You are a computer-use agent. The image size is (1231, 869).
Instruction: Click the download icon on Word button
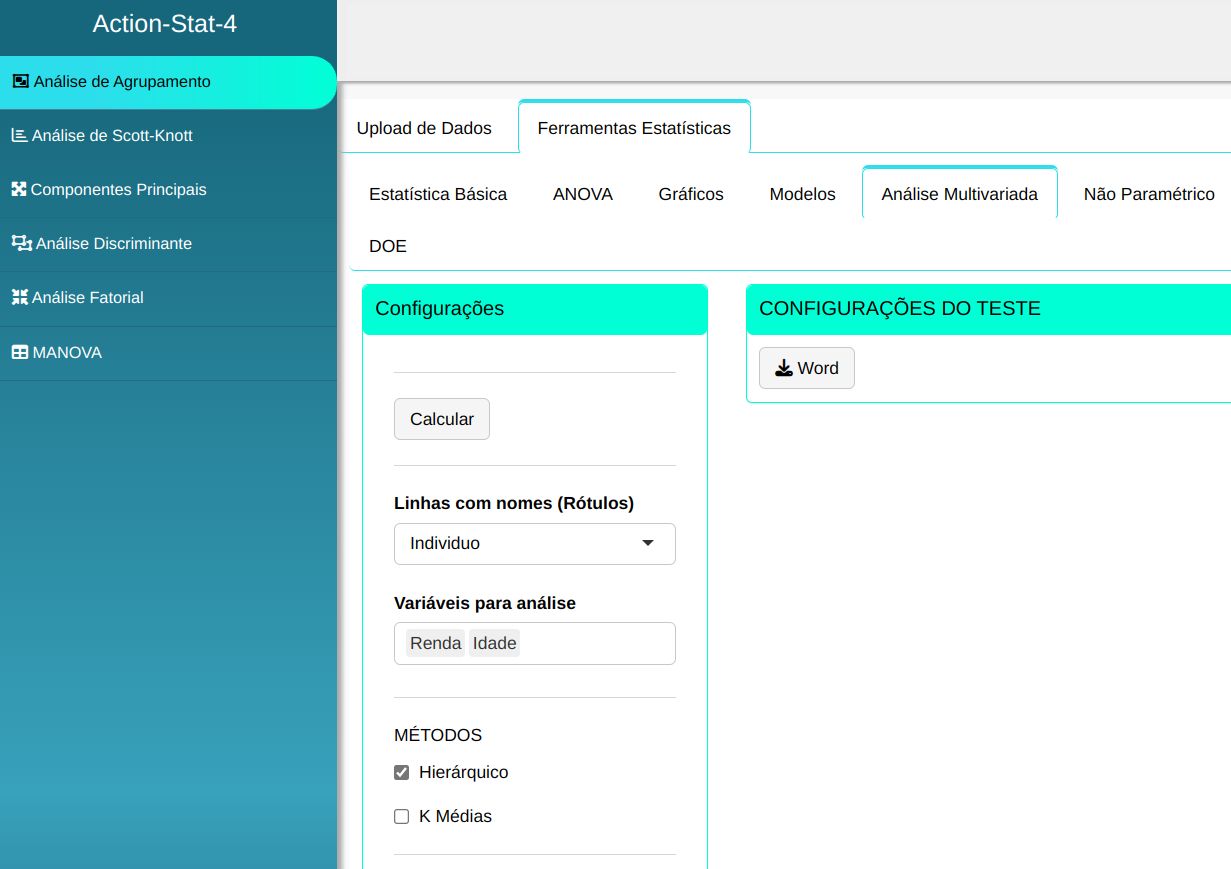click(784, 368)
